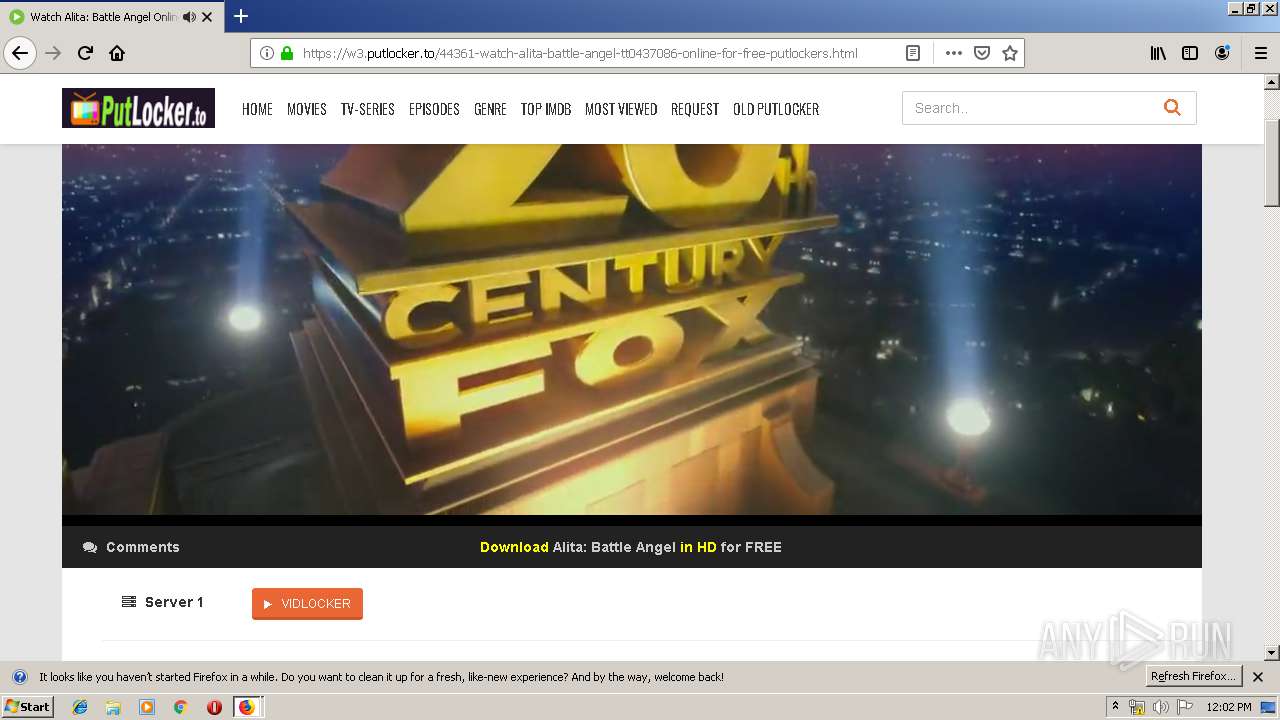Launch Opera from taskbar
1280x720 pixels.
(x=214, y=707)
